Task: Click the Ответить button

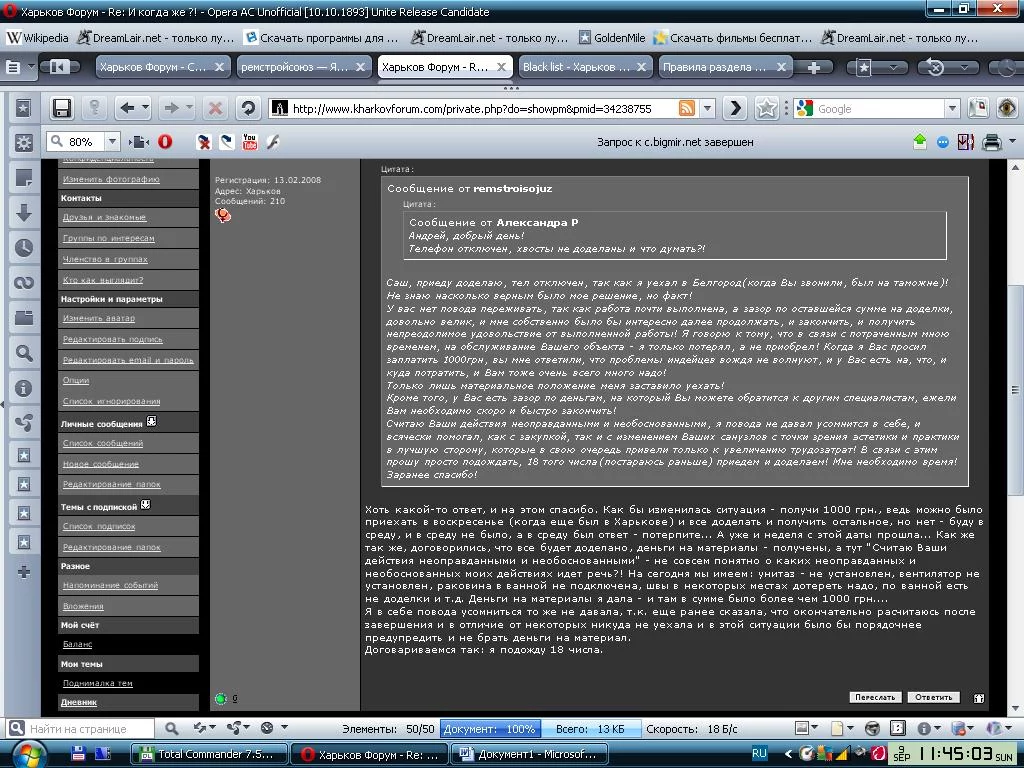Action: (933, 697)
